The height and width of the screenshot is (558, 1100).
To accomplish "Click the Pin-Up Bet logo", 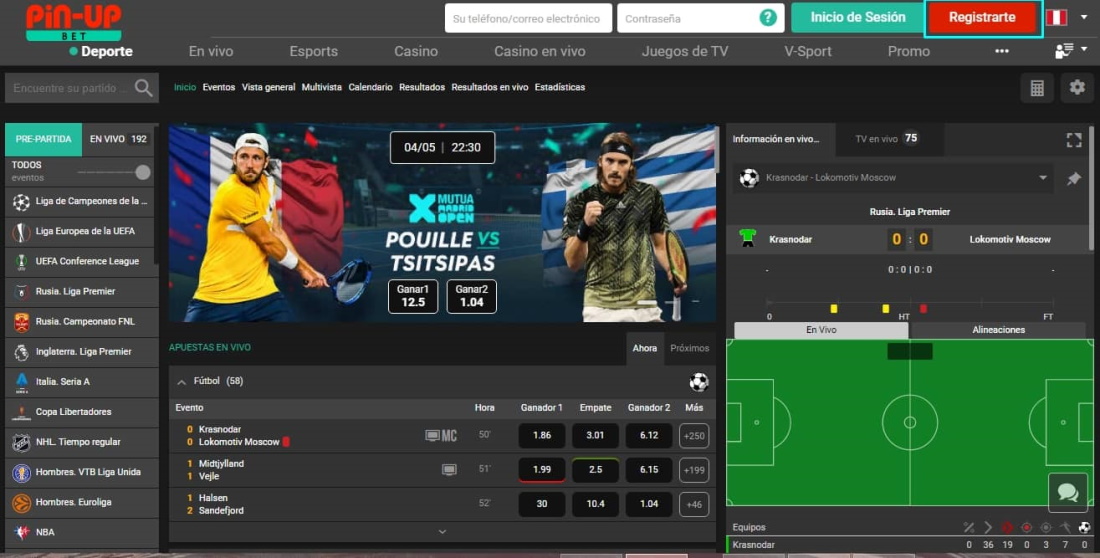I will [74, 22].
